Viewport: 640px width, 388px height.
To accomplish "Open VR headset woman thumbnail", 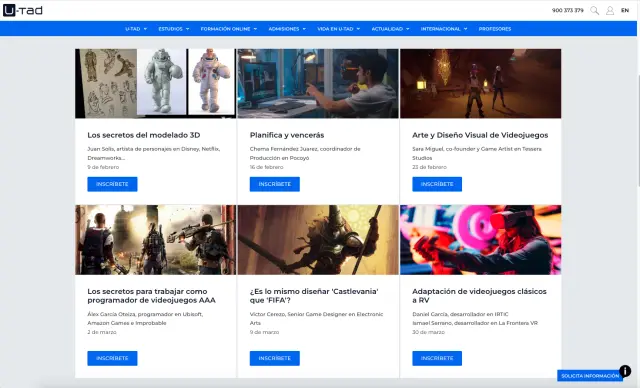I will click(x=480, y=240).
